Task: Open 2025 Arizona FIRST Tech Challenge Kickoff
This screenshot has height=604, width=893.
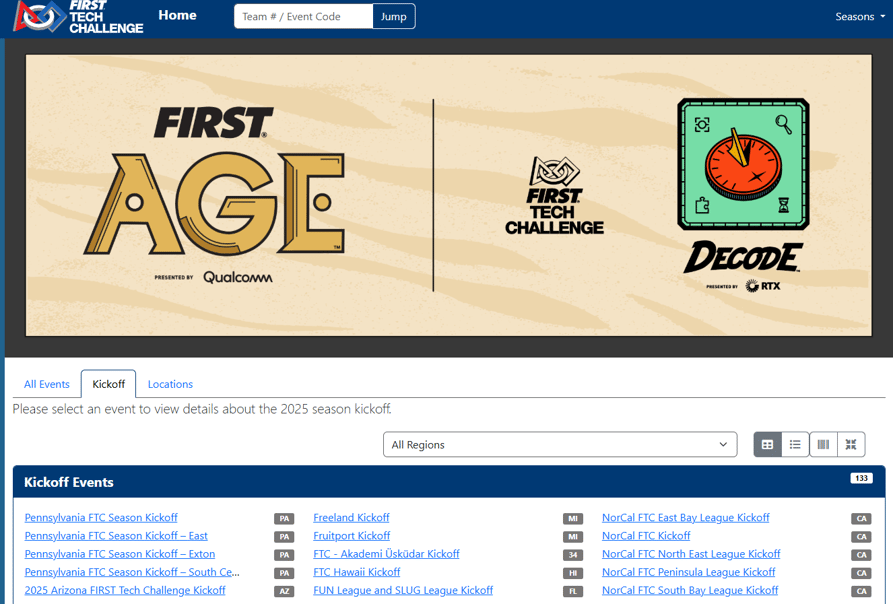Action: pos(125,590)
